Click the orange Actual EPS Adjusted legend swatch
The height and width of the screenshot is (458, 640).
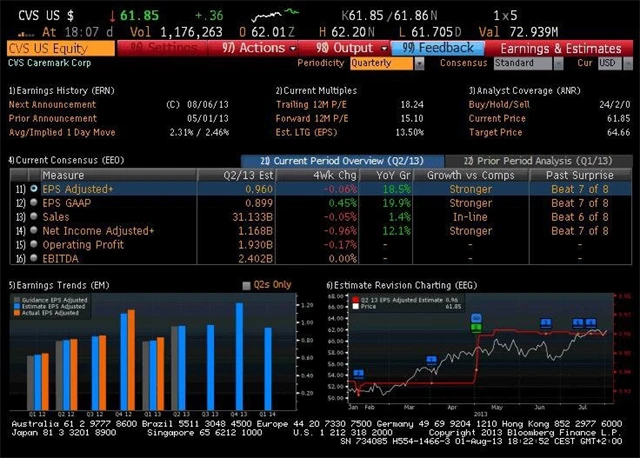tap(17, 313)
